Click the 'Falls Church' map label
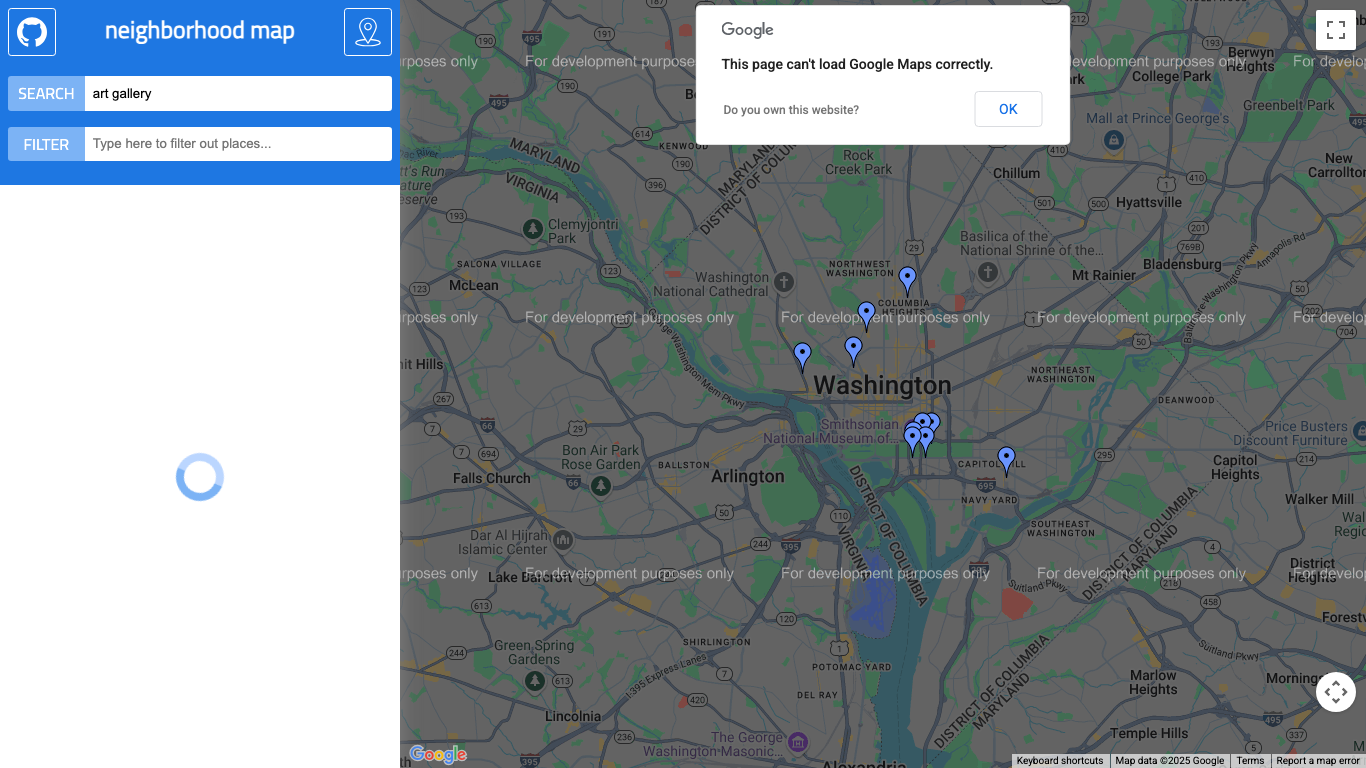 click(492, 478)
